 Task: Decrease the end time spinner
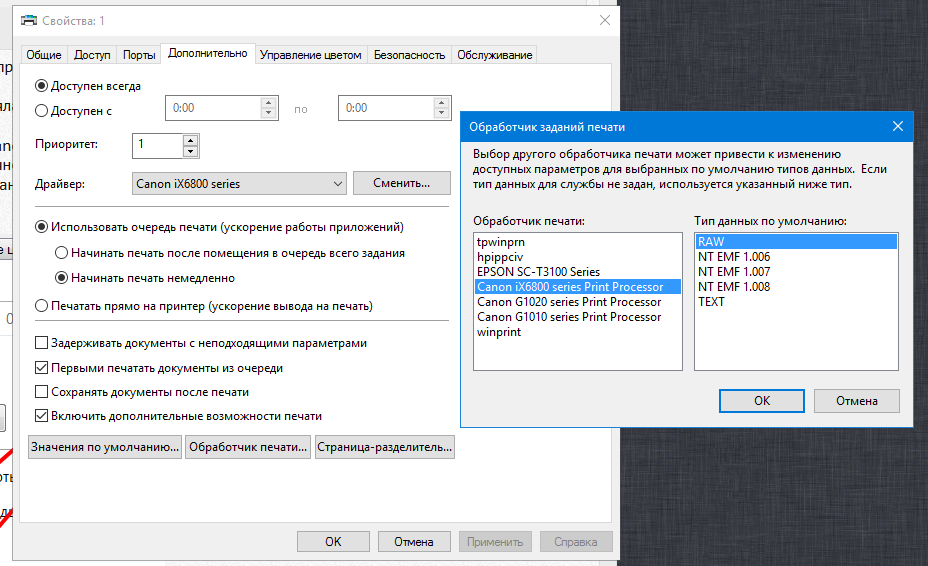(442, 113)
